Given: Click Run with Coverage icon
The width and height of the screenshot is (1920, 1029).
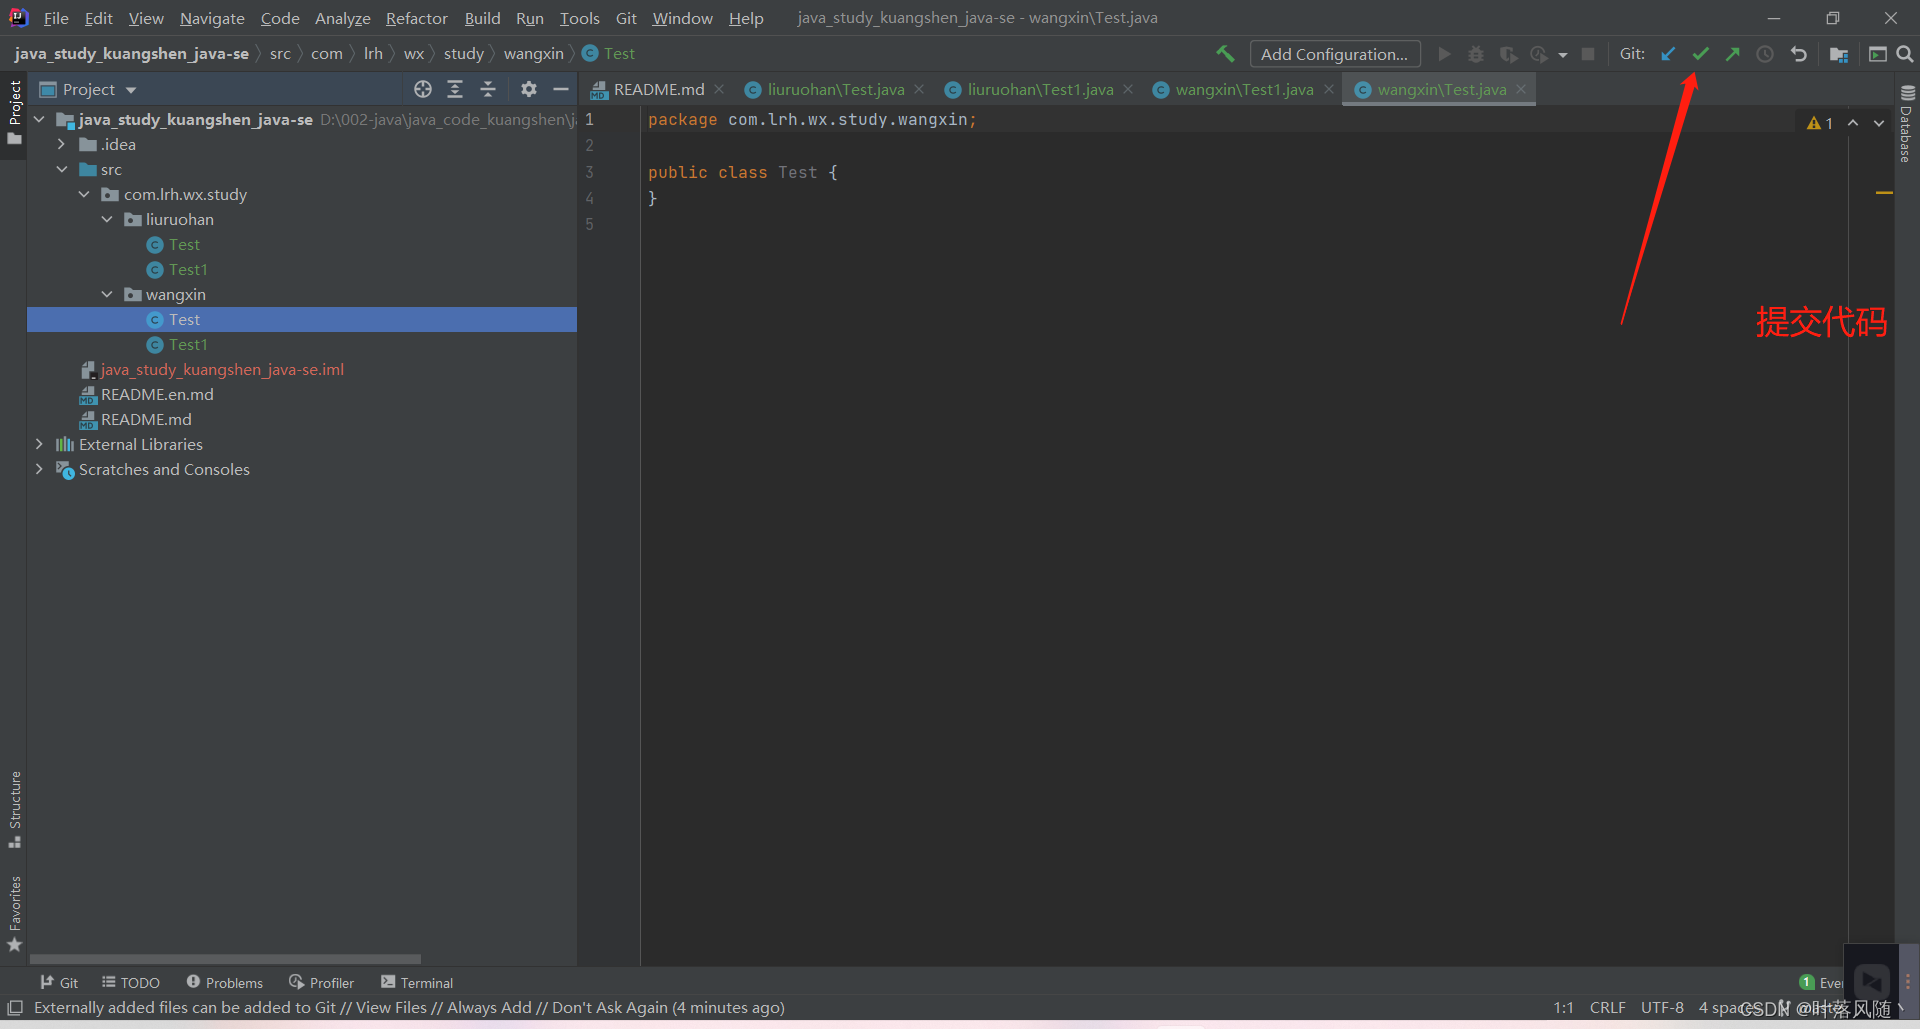Looking at the screenshot, I should click(1508, 54).
